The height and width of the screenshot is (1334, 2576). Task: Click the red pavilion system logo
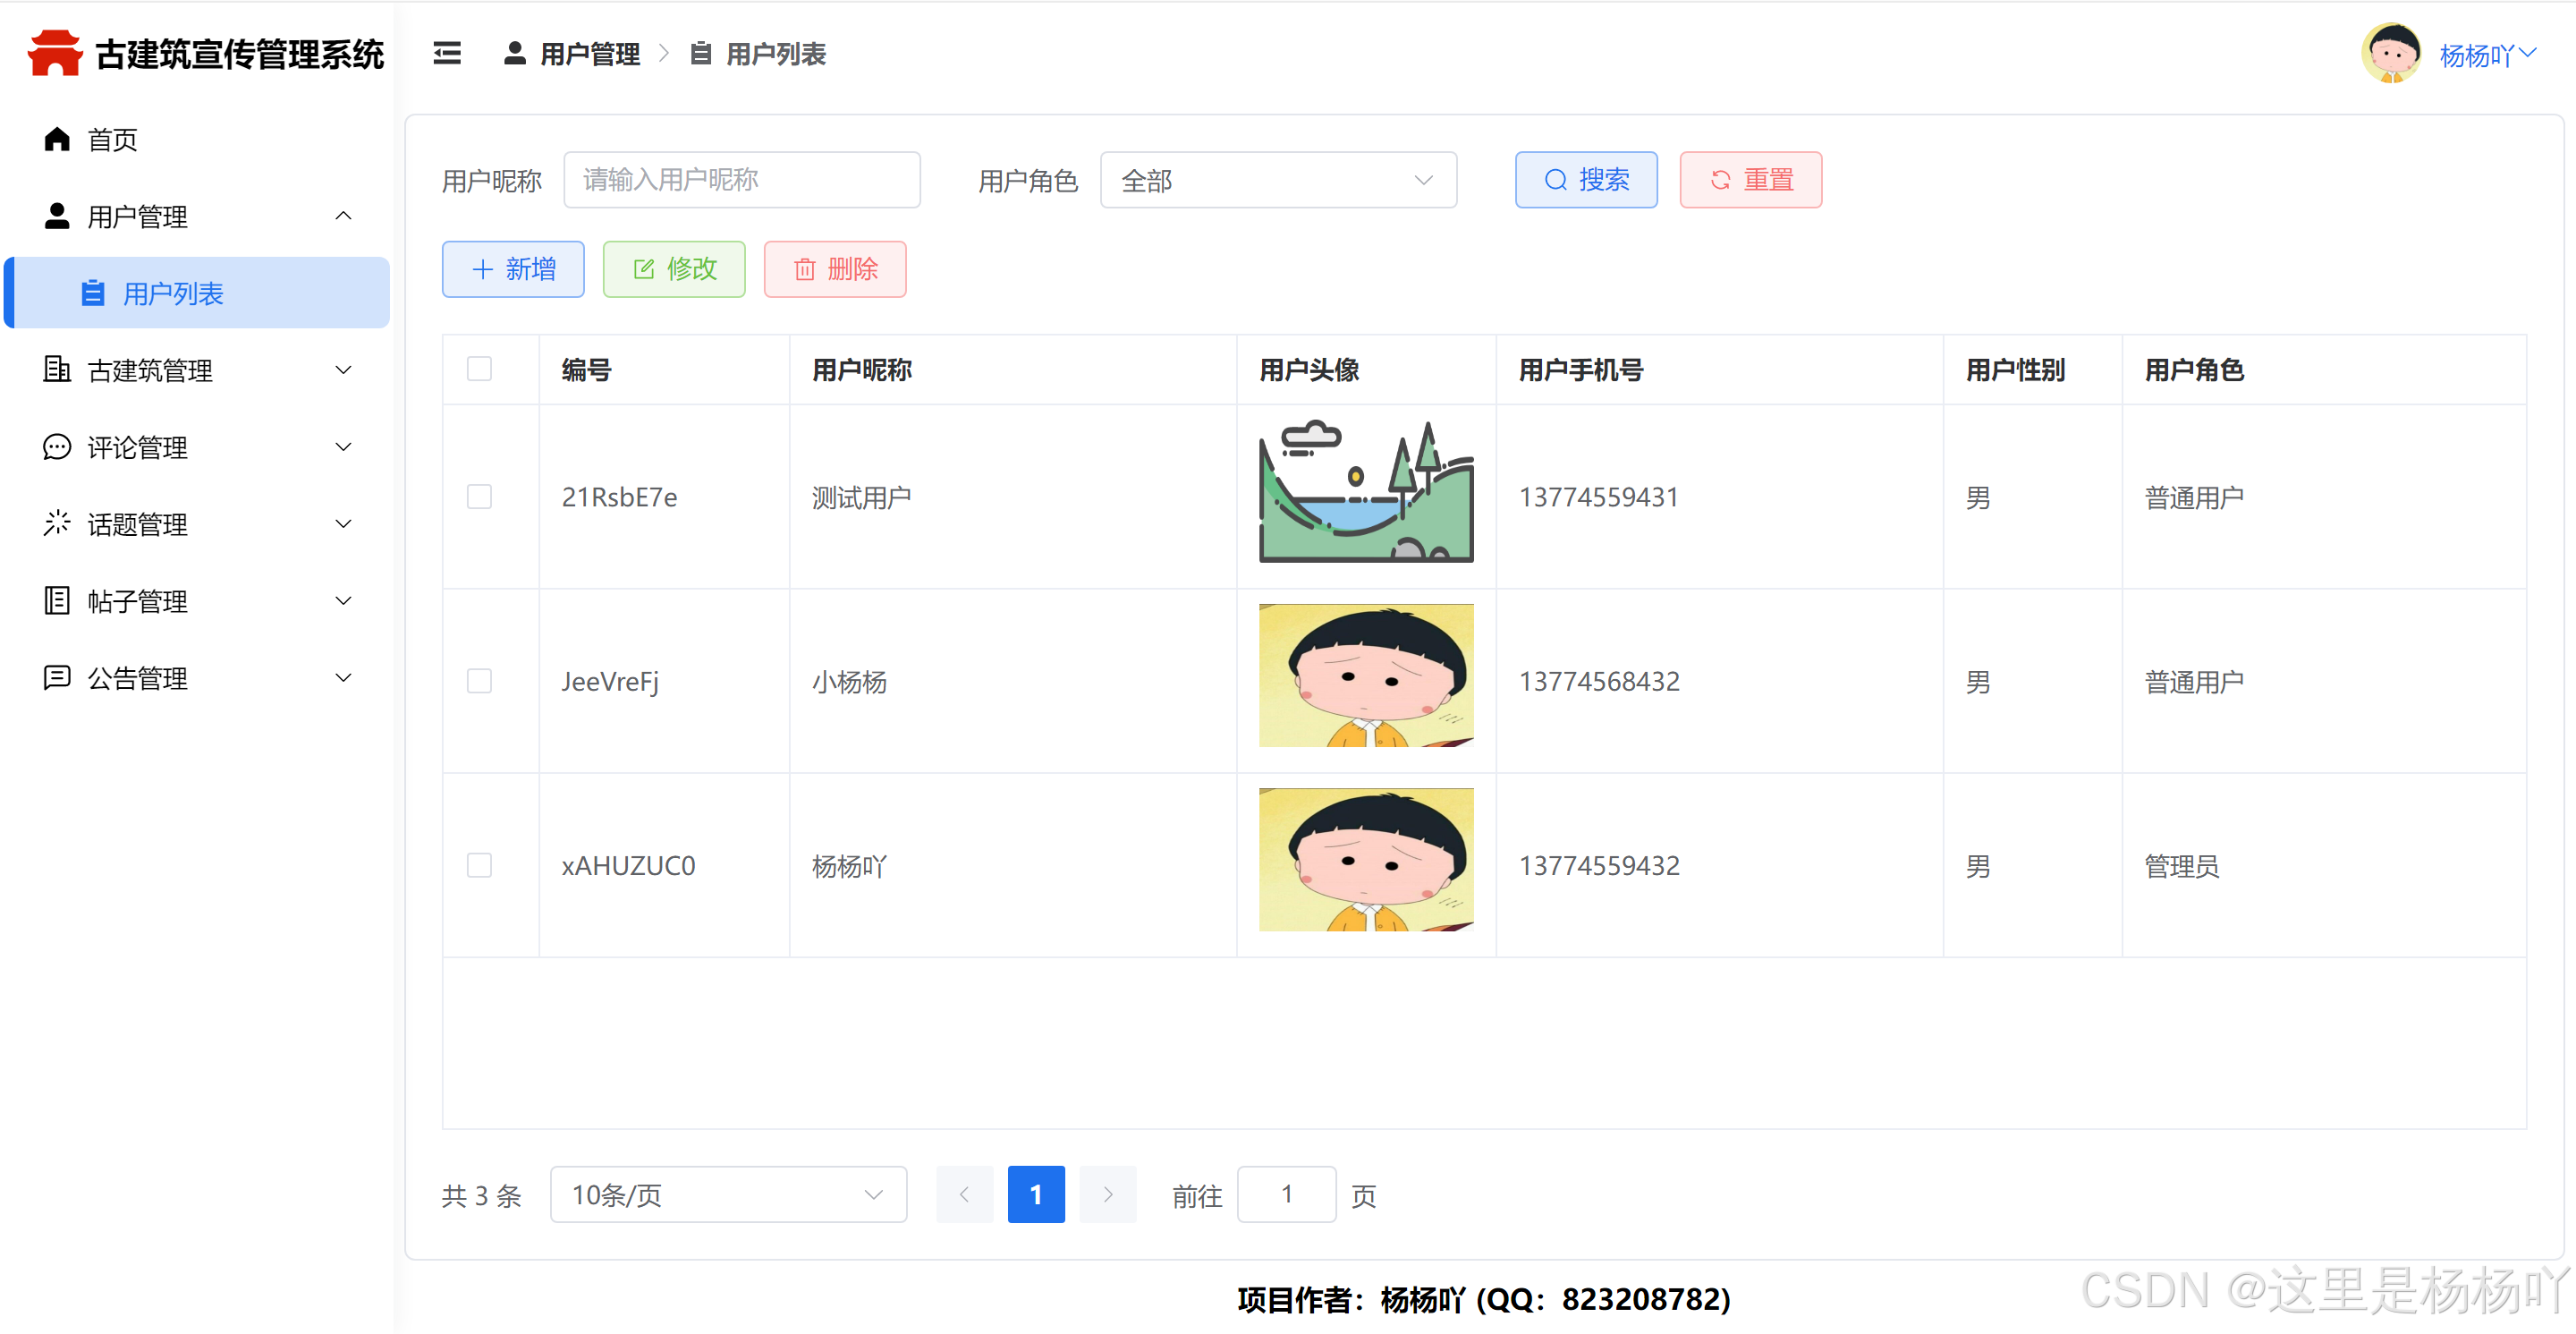click(55, 54)
